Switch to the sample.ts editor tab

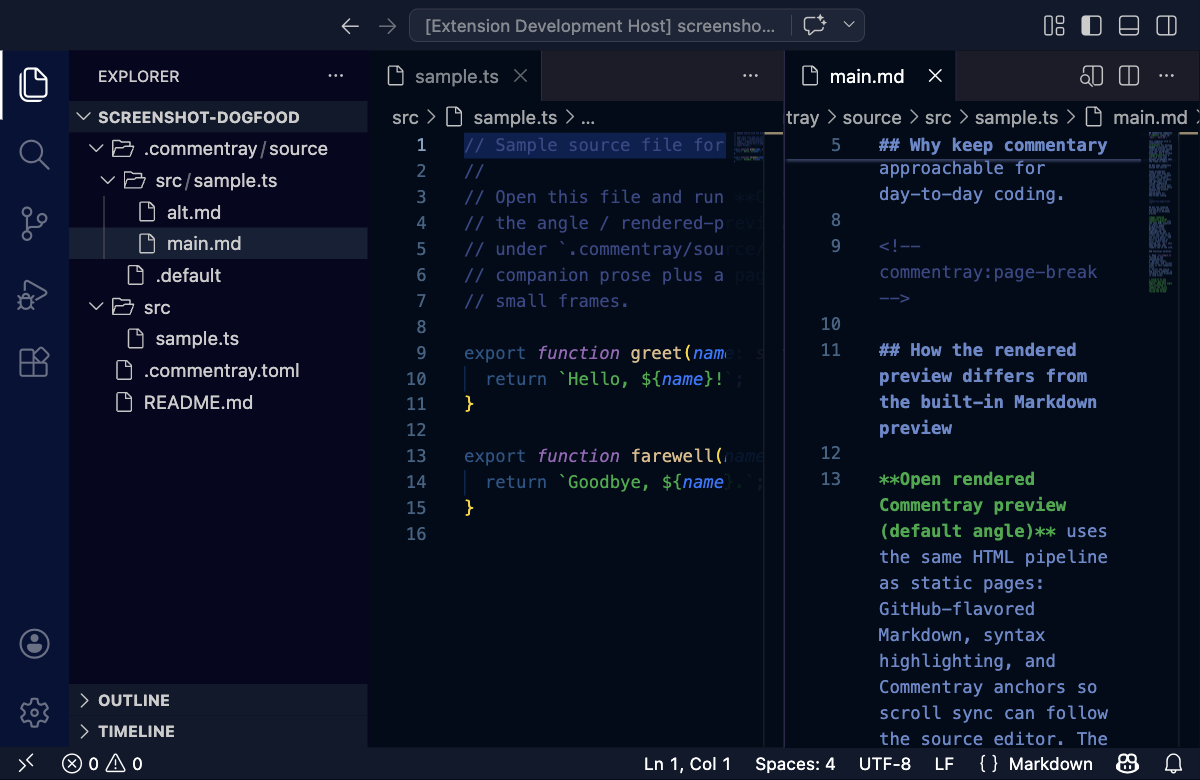(457, 76)
